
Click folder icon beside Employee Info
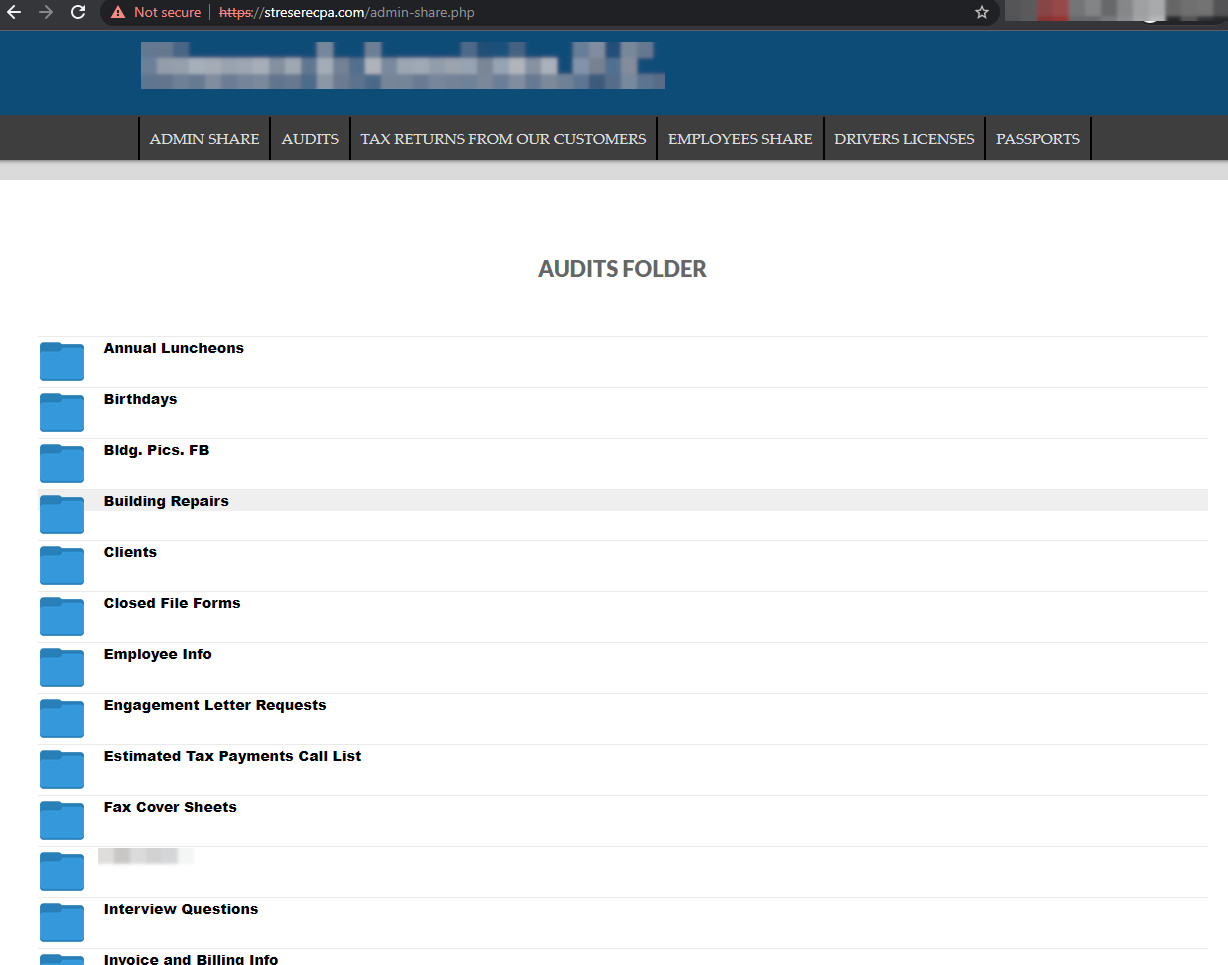tap(62, 667)
